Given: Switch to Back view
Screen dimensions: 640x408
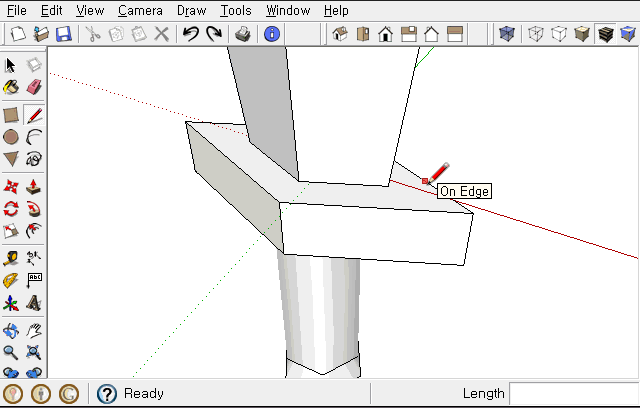Looking at the screenshot, I should coord(431,34).
